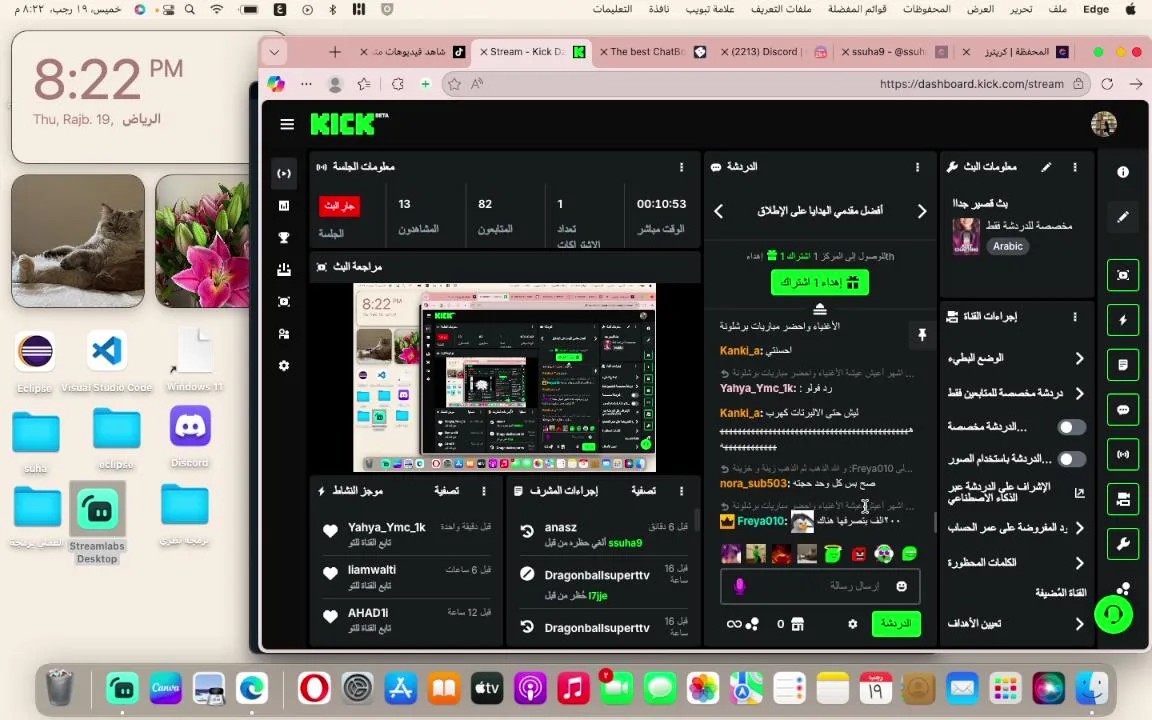Screen dimensions: 1152x720
Task: Open moderator actions panel three-dot menu
Action: point(682,490)
